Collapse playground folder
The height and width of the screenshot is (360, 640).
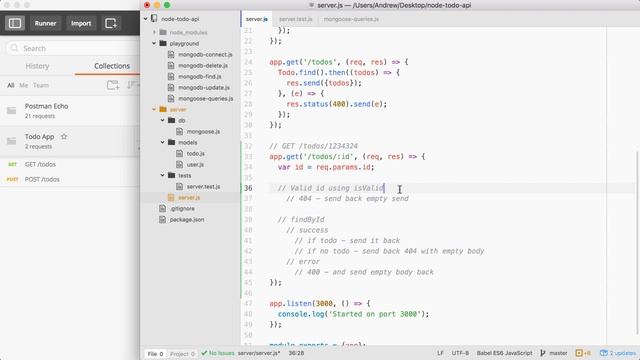click(x=154, y=43)
